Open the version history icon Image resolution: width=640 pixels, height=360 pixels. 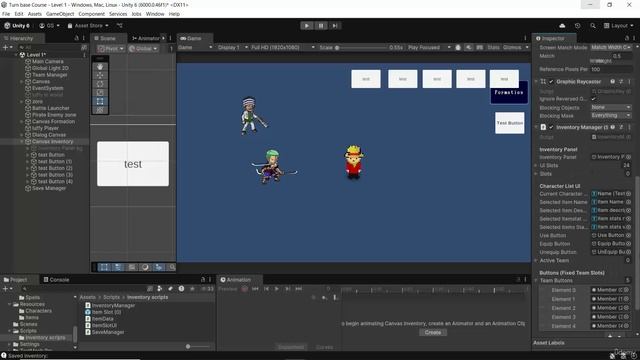[577, 26]
